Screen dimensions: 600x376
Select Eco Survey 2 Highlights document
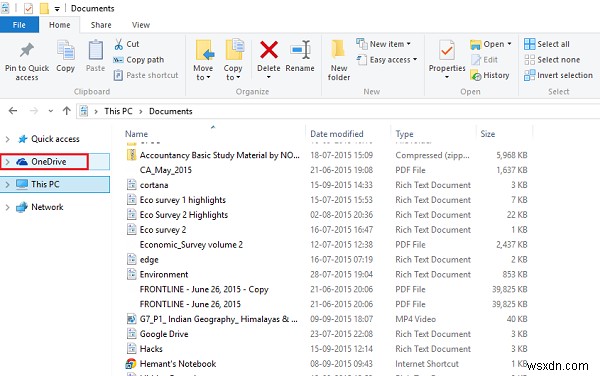click(x=184, y=215)
